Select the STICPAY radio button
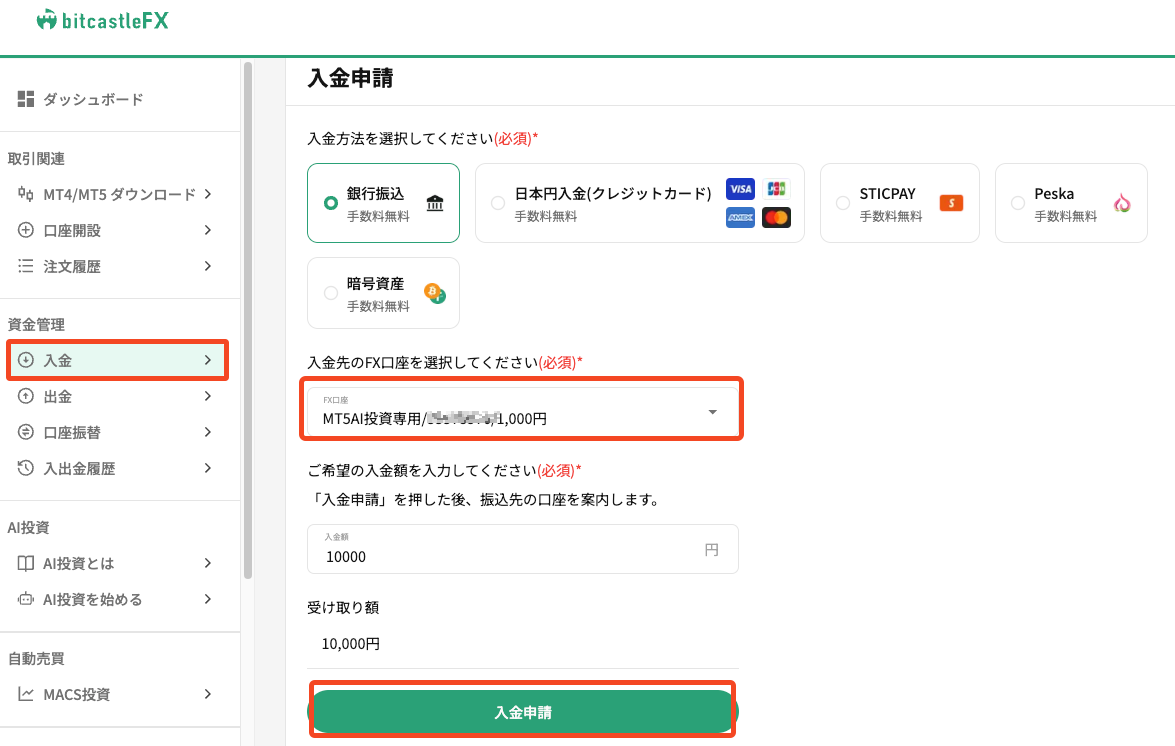Viewport: 1175px width, 746px height. 843,203
